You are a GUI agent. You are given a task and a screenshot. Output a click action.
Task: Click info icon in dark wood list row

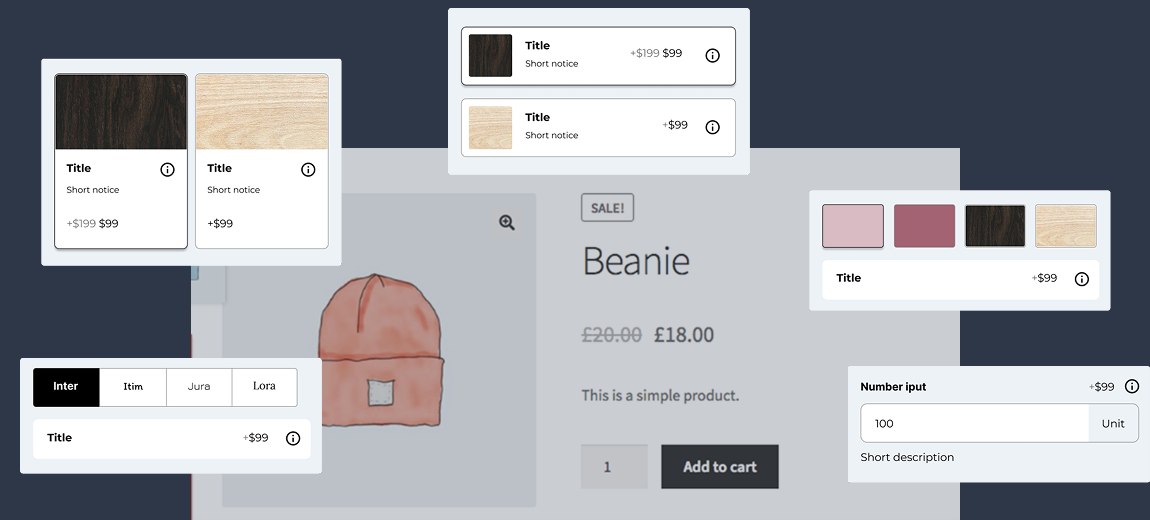coord(713,56)
